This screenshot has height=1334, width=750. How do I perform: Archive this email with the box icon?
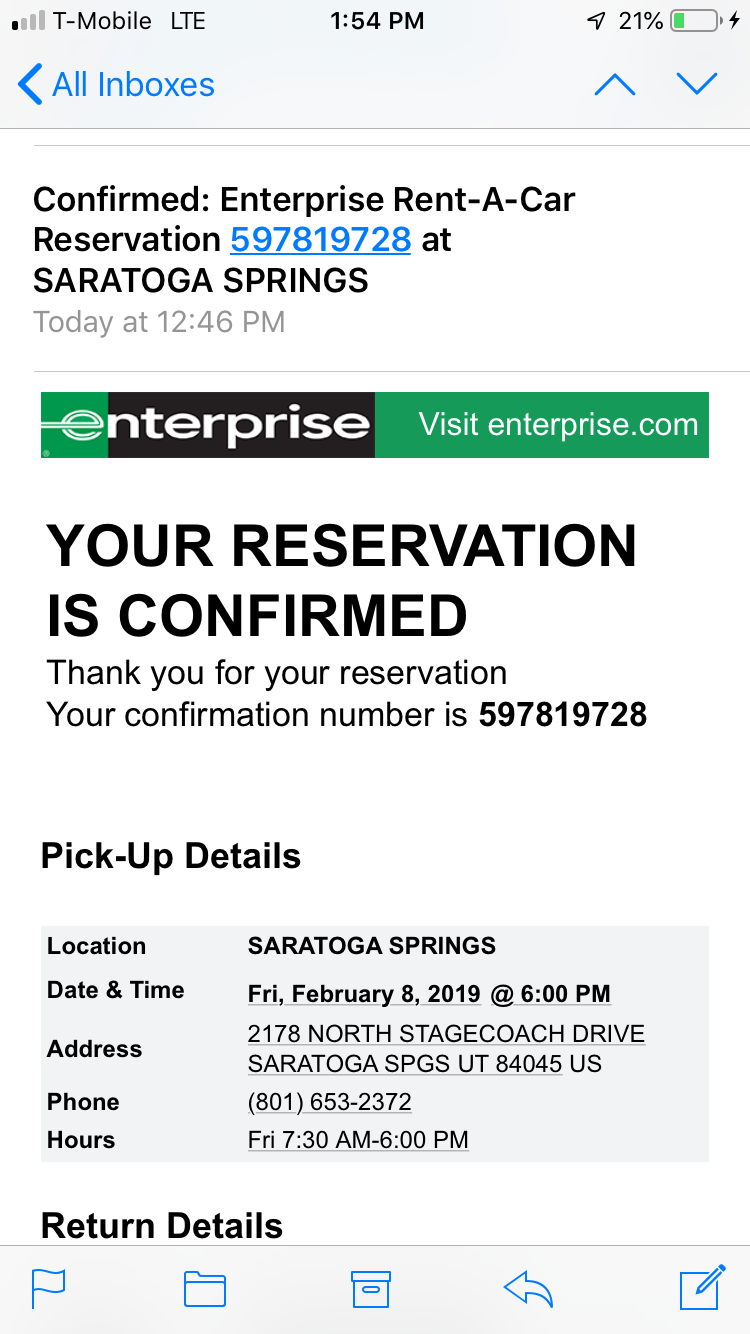(370, 1289)
